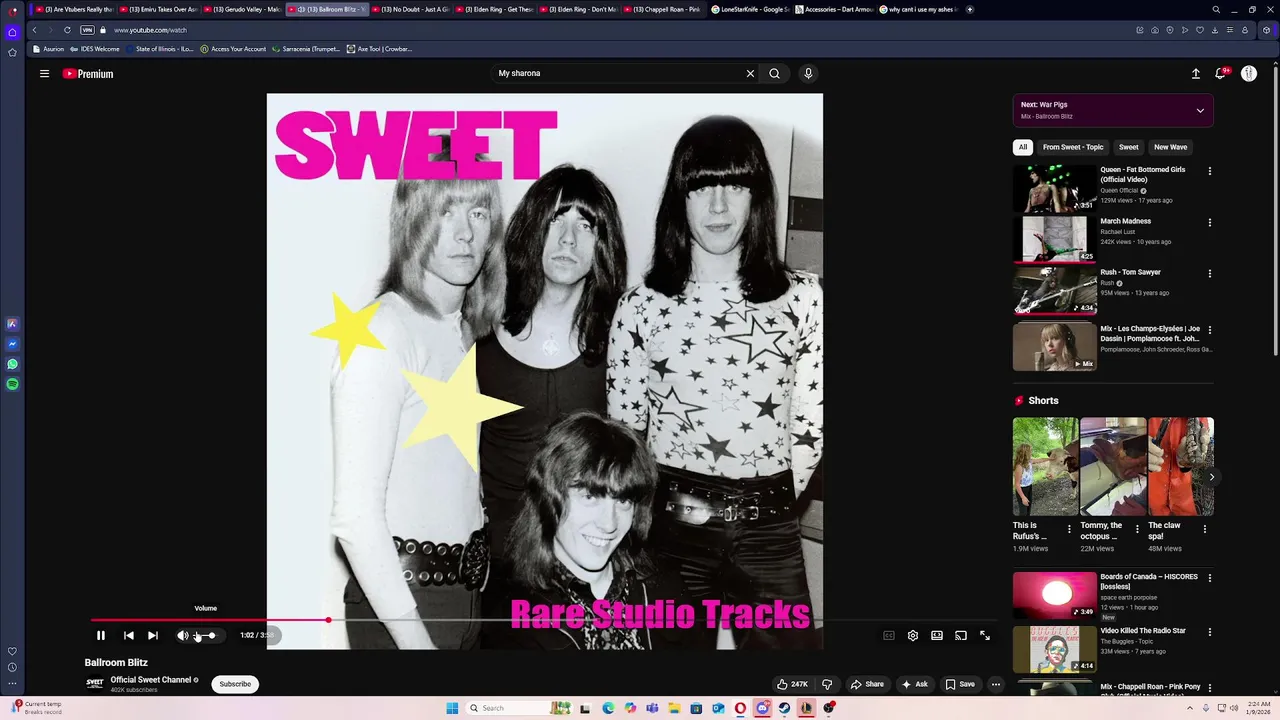Image resolution: width=1280 pixels, height=720 pixels.
Task: Open options for Video Killed Radio Star
Action: (x=1210, y=632)
